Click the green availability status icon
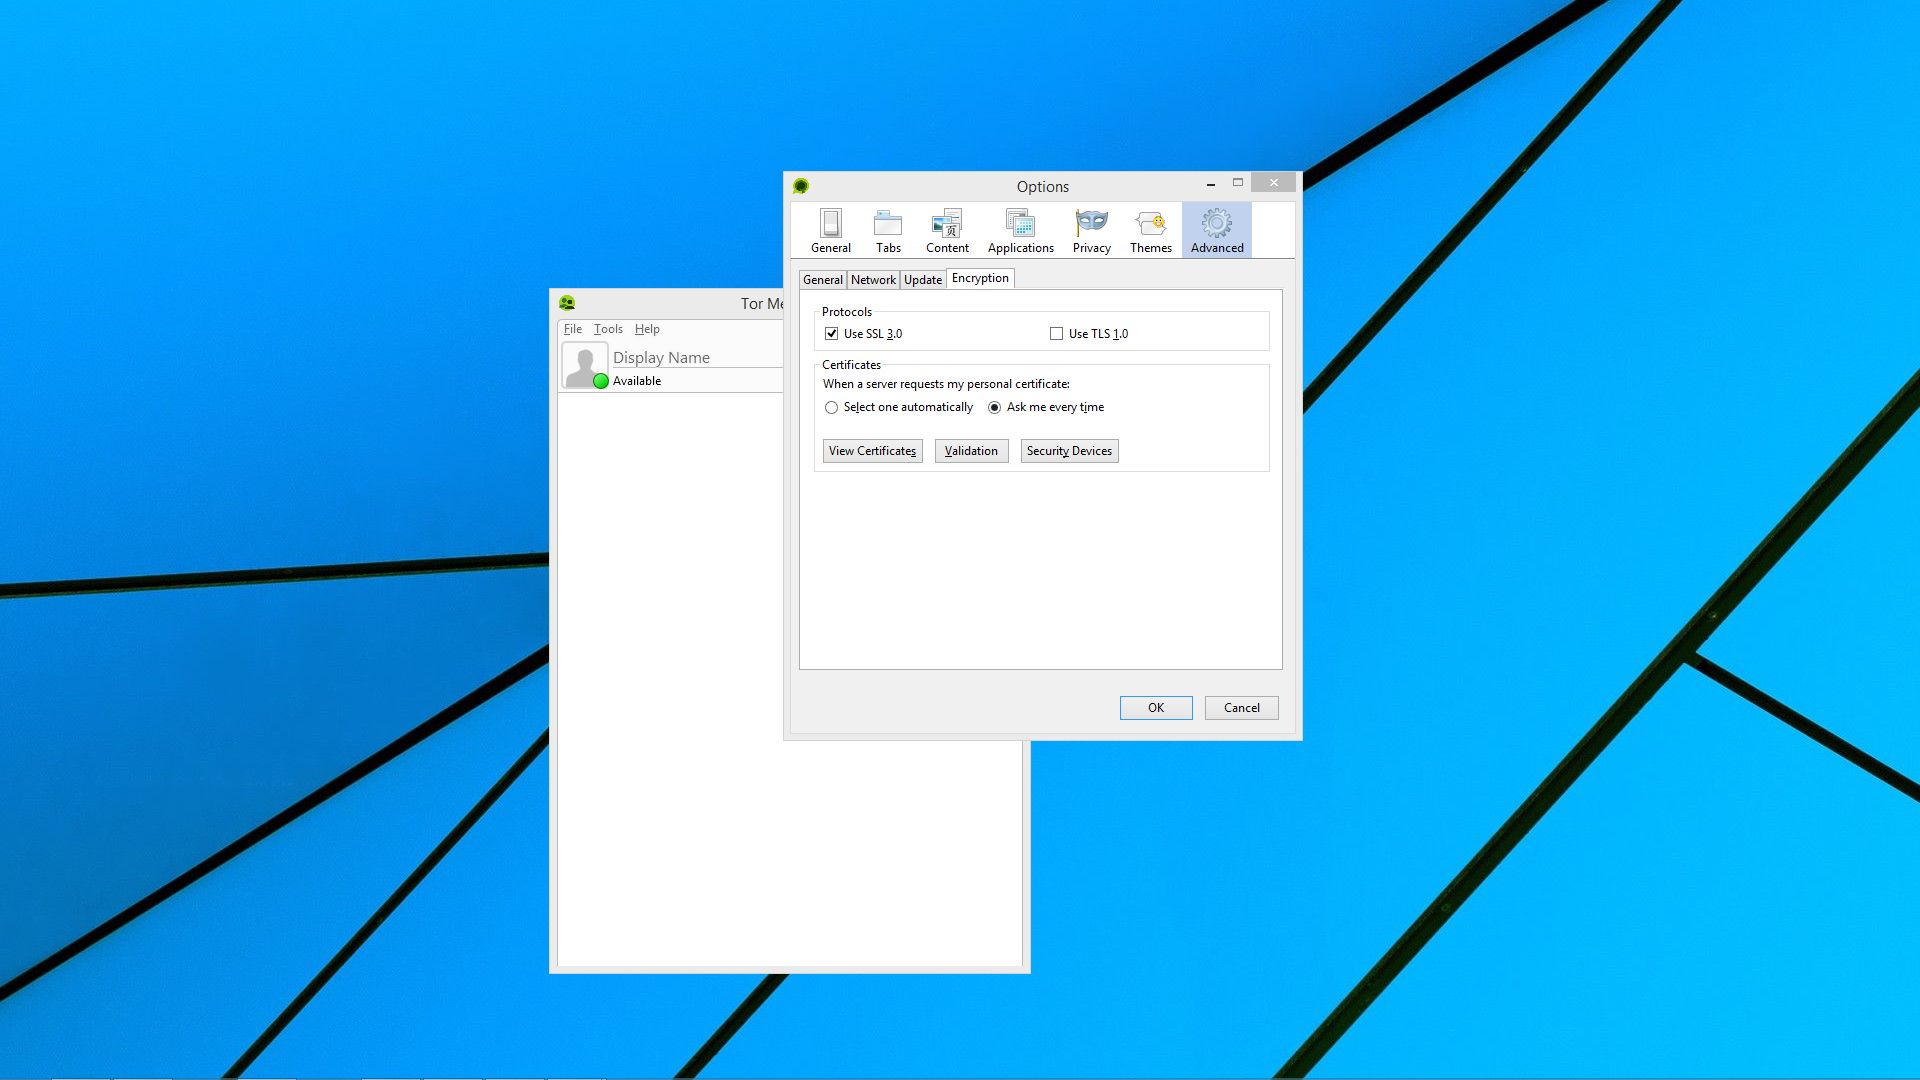The width and height of the screenshot is (1920, 1080). point(601,381)
